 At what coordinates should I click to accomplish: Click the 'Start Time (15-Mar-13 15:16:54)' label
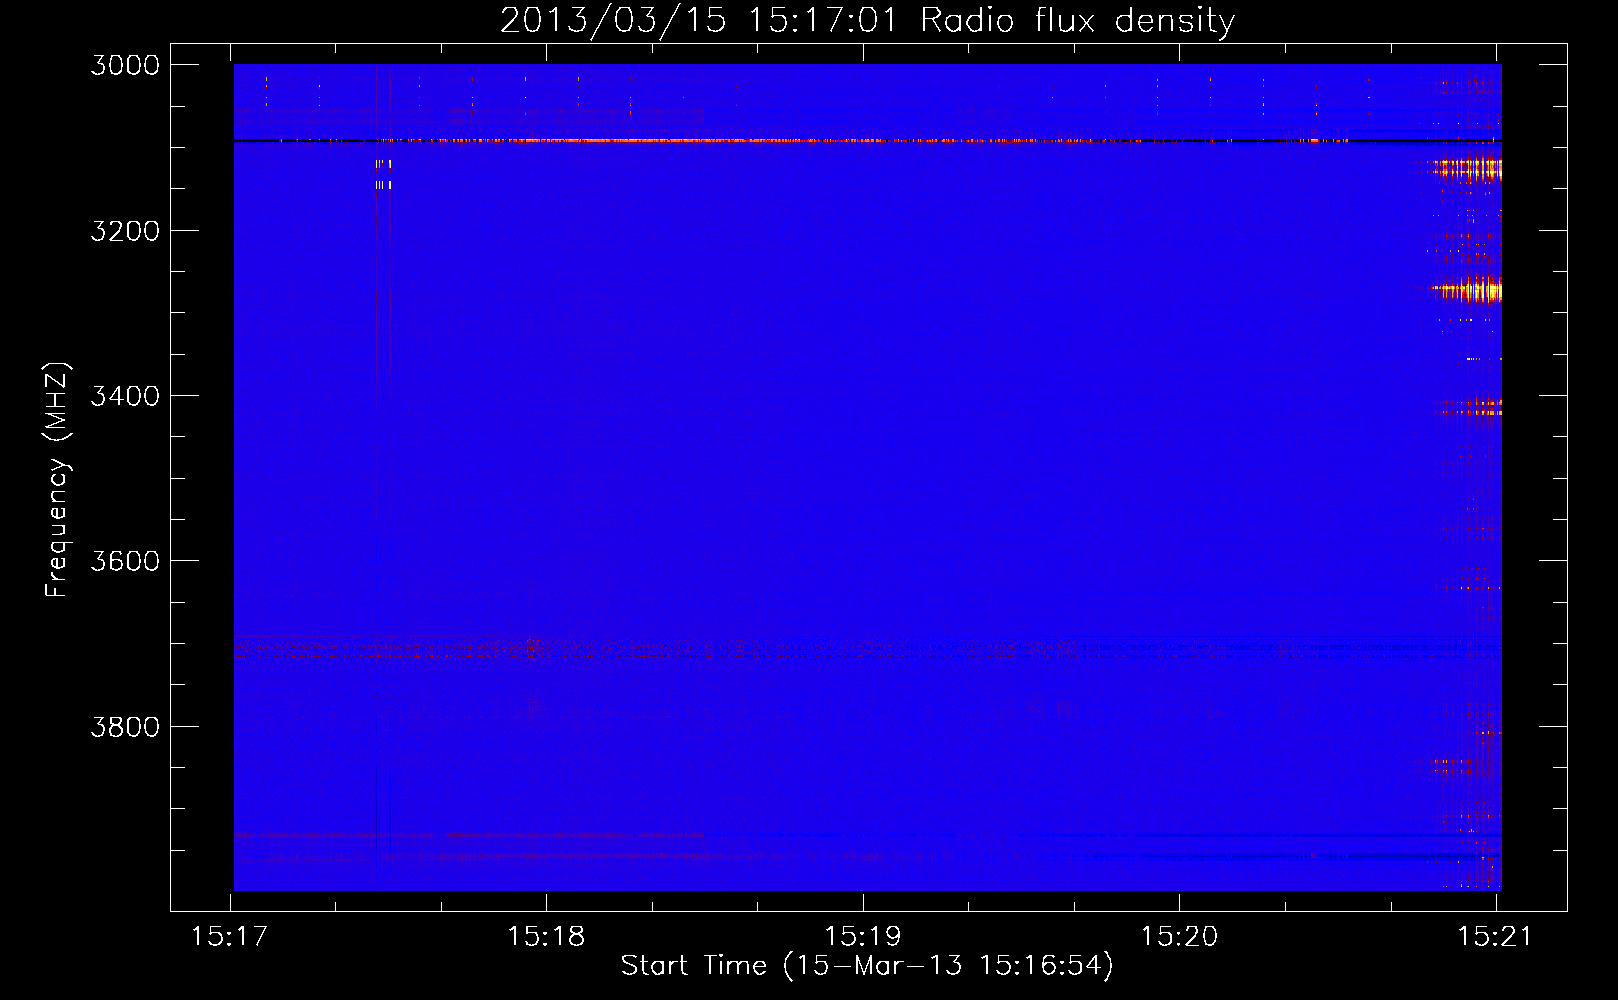tap(867, 966)
